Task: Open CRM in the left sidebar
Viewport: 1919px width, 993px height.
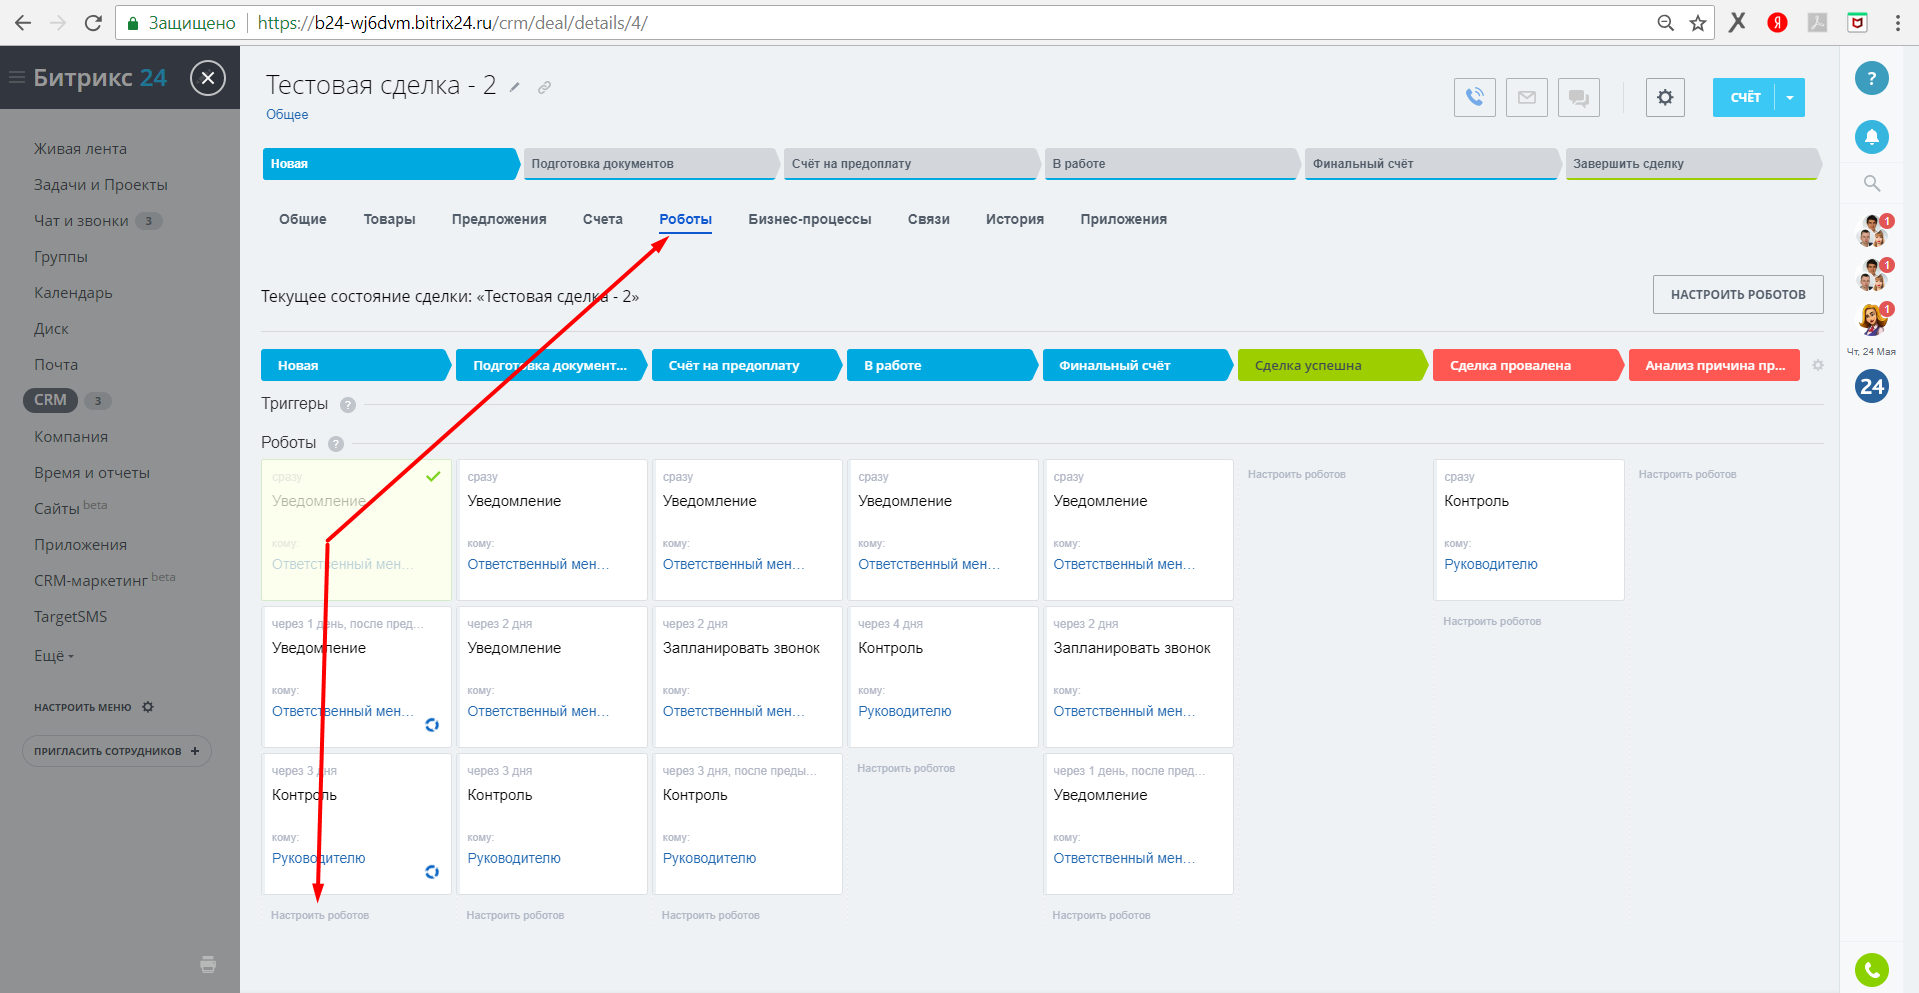Action: click(x=50, y=400)
